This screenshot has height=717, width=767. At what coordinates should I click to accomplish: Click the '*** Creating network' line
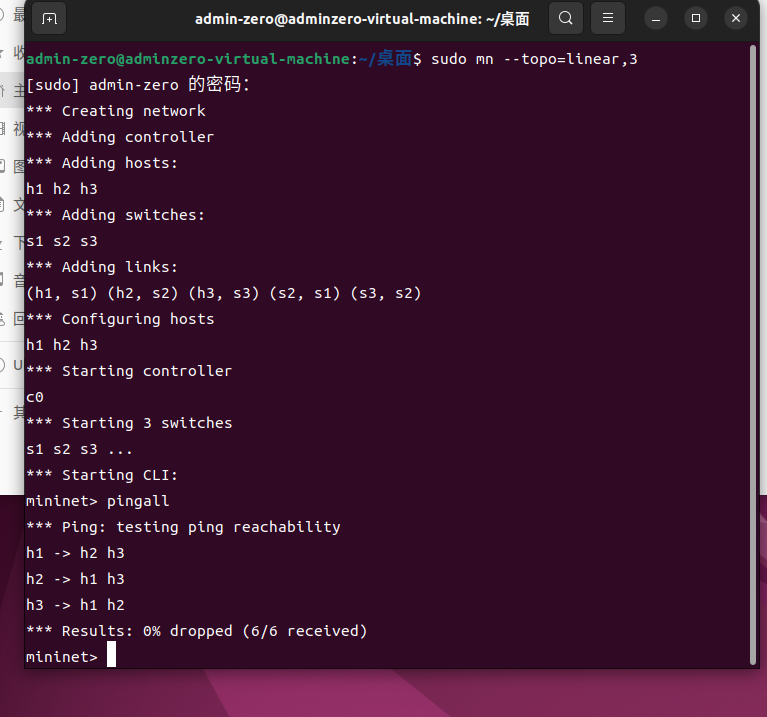(x=116, y=111)
